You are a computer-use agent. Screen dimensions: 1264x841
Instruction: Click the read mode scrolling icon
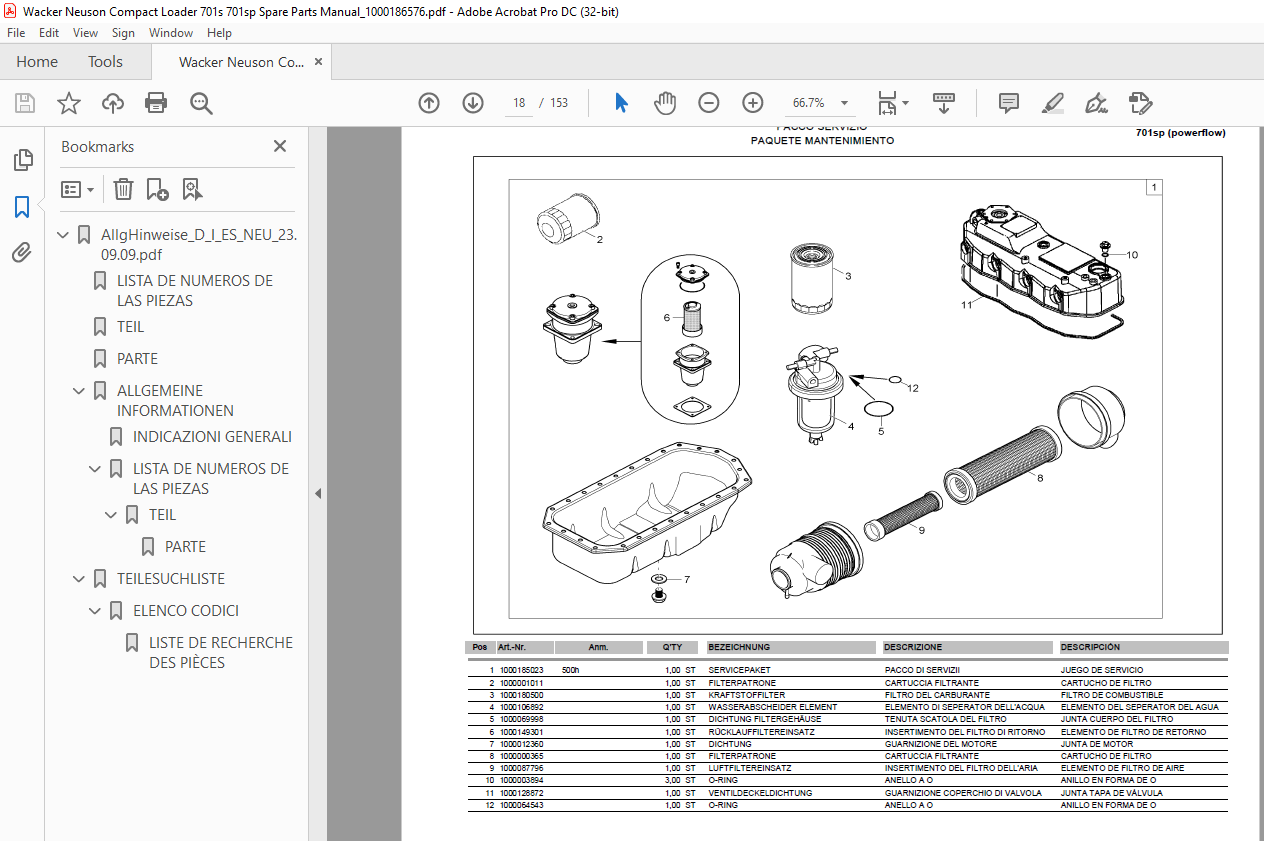[945, 103]
